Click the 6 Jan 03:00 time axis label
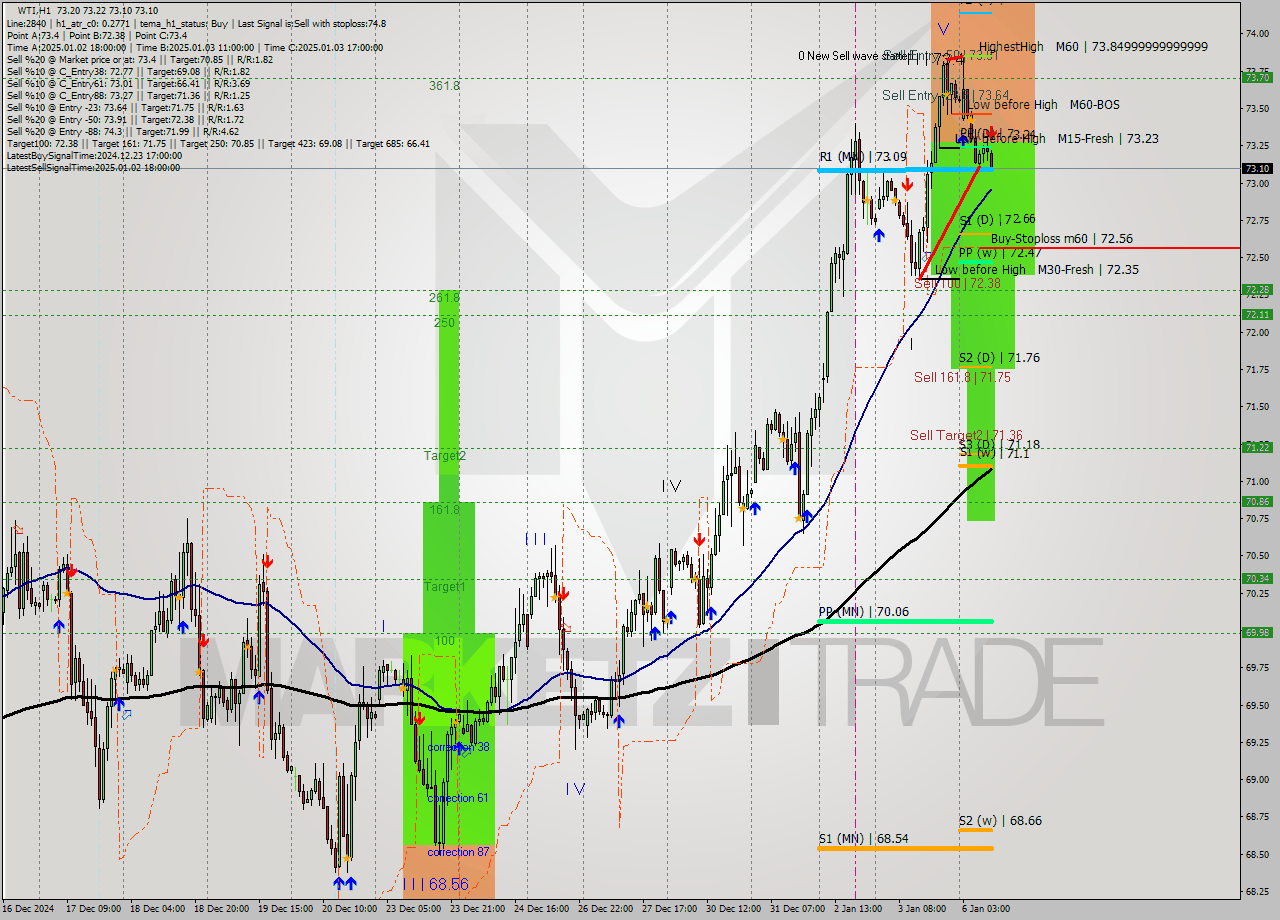 click(986, 909)
